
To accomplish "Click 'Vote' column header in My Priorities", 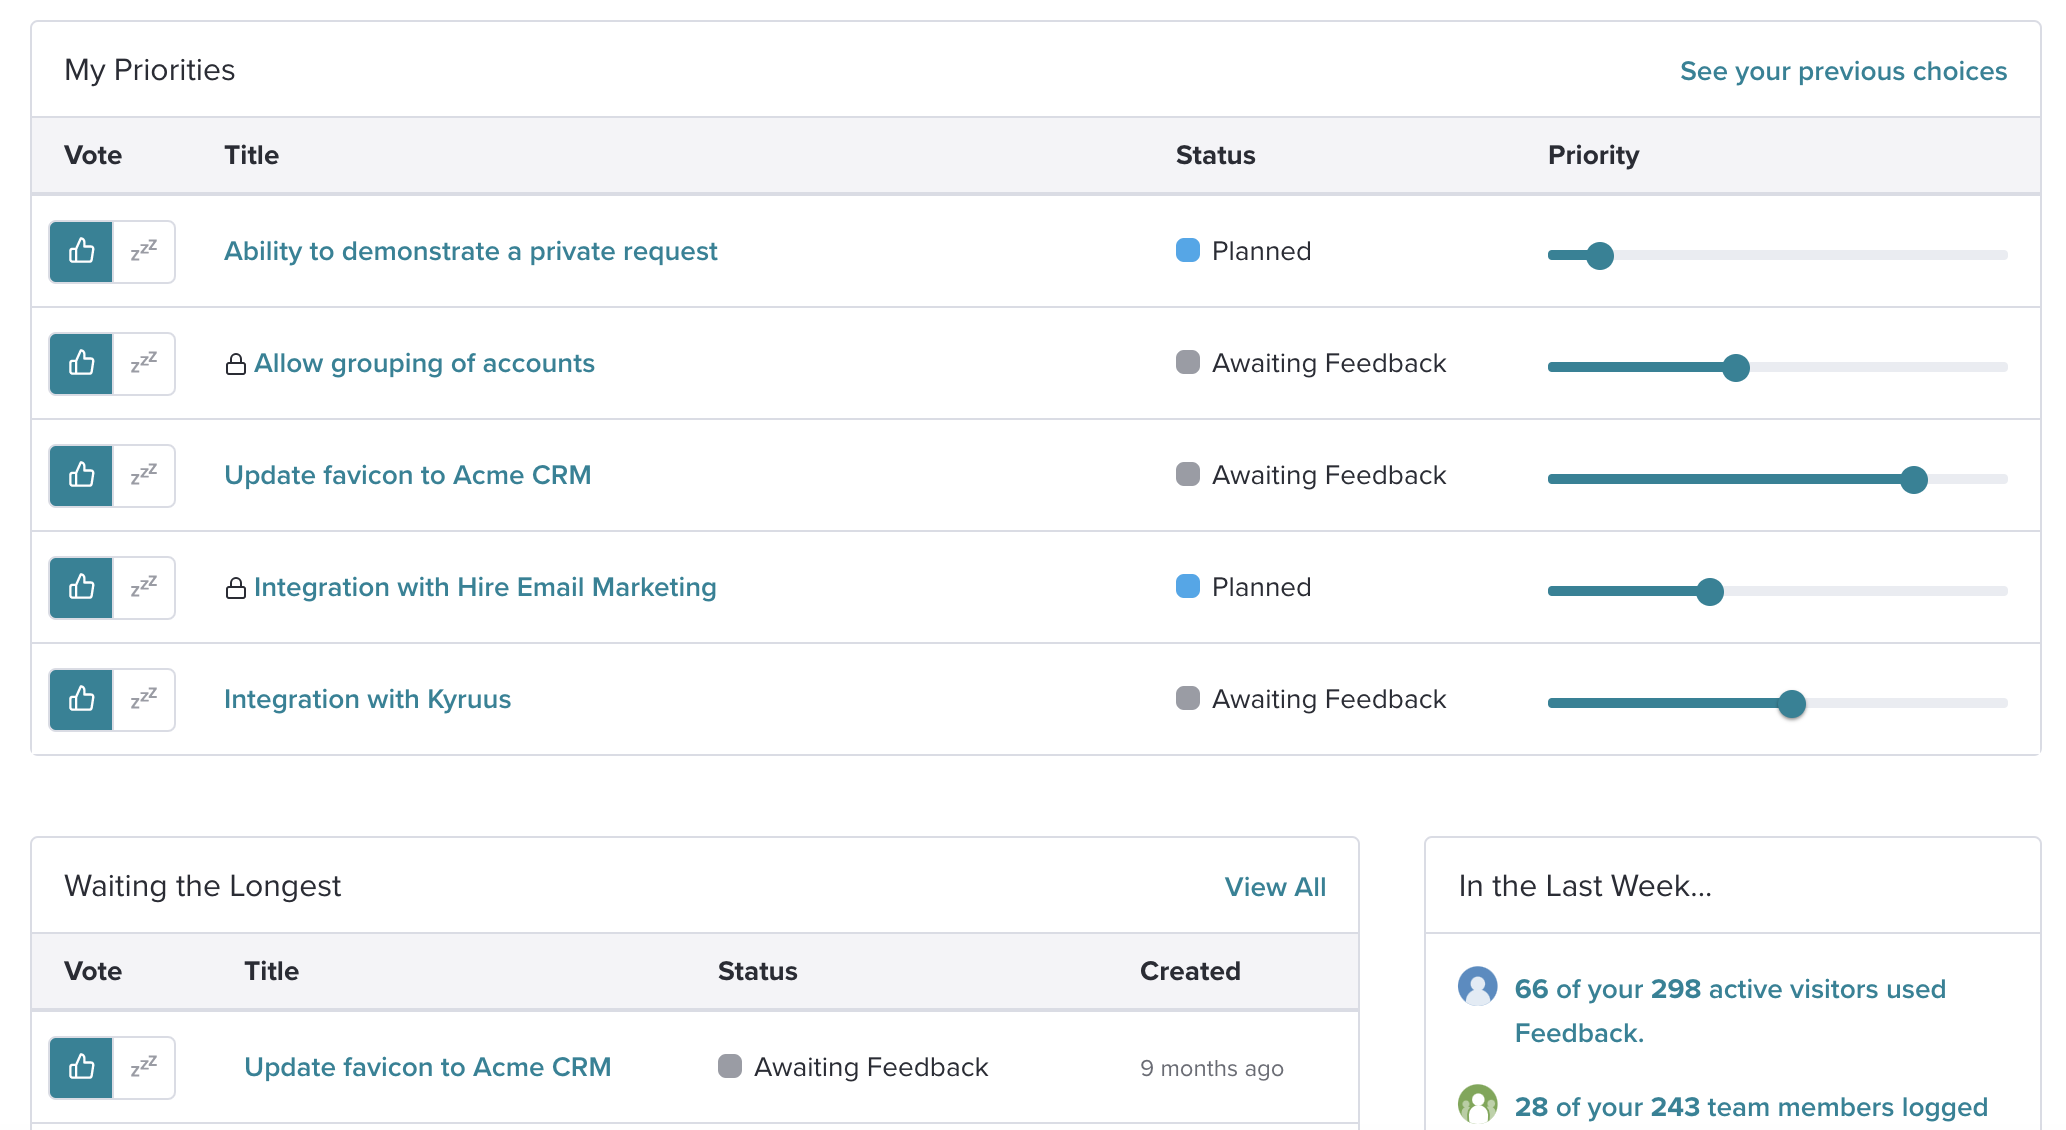I will 93,155.
